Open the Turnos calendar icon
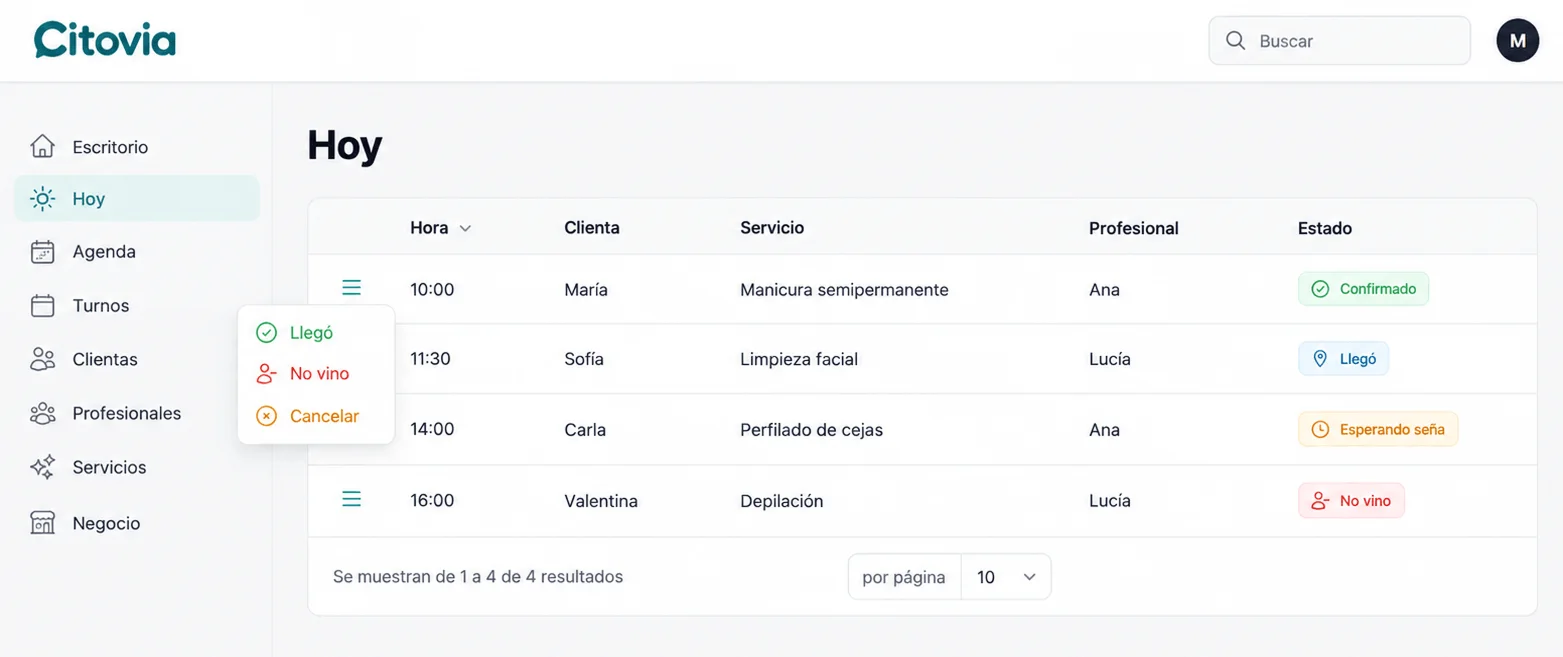The width and height of the screenshot is (1563, 657). [42, 305]
